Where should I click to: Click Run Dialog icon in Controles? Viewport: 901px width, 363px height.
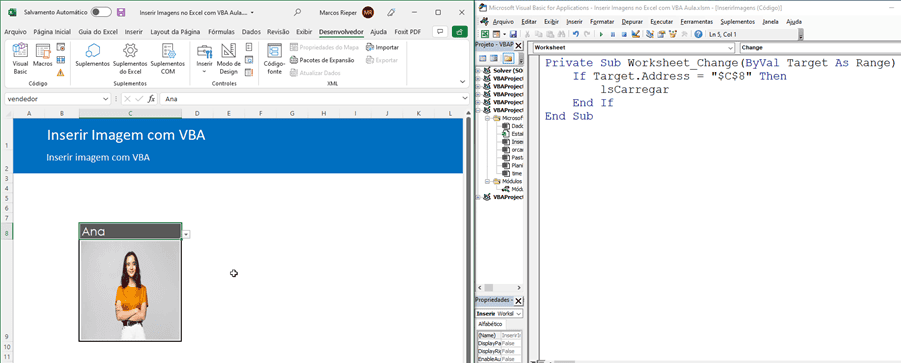coord(249,72)
